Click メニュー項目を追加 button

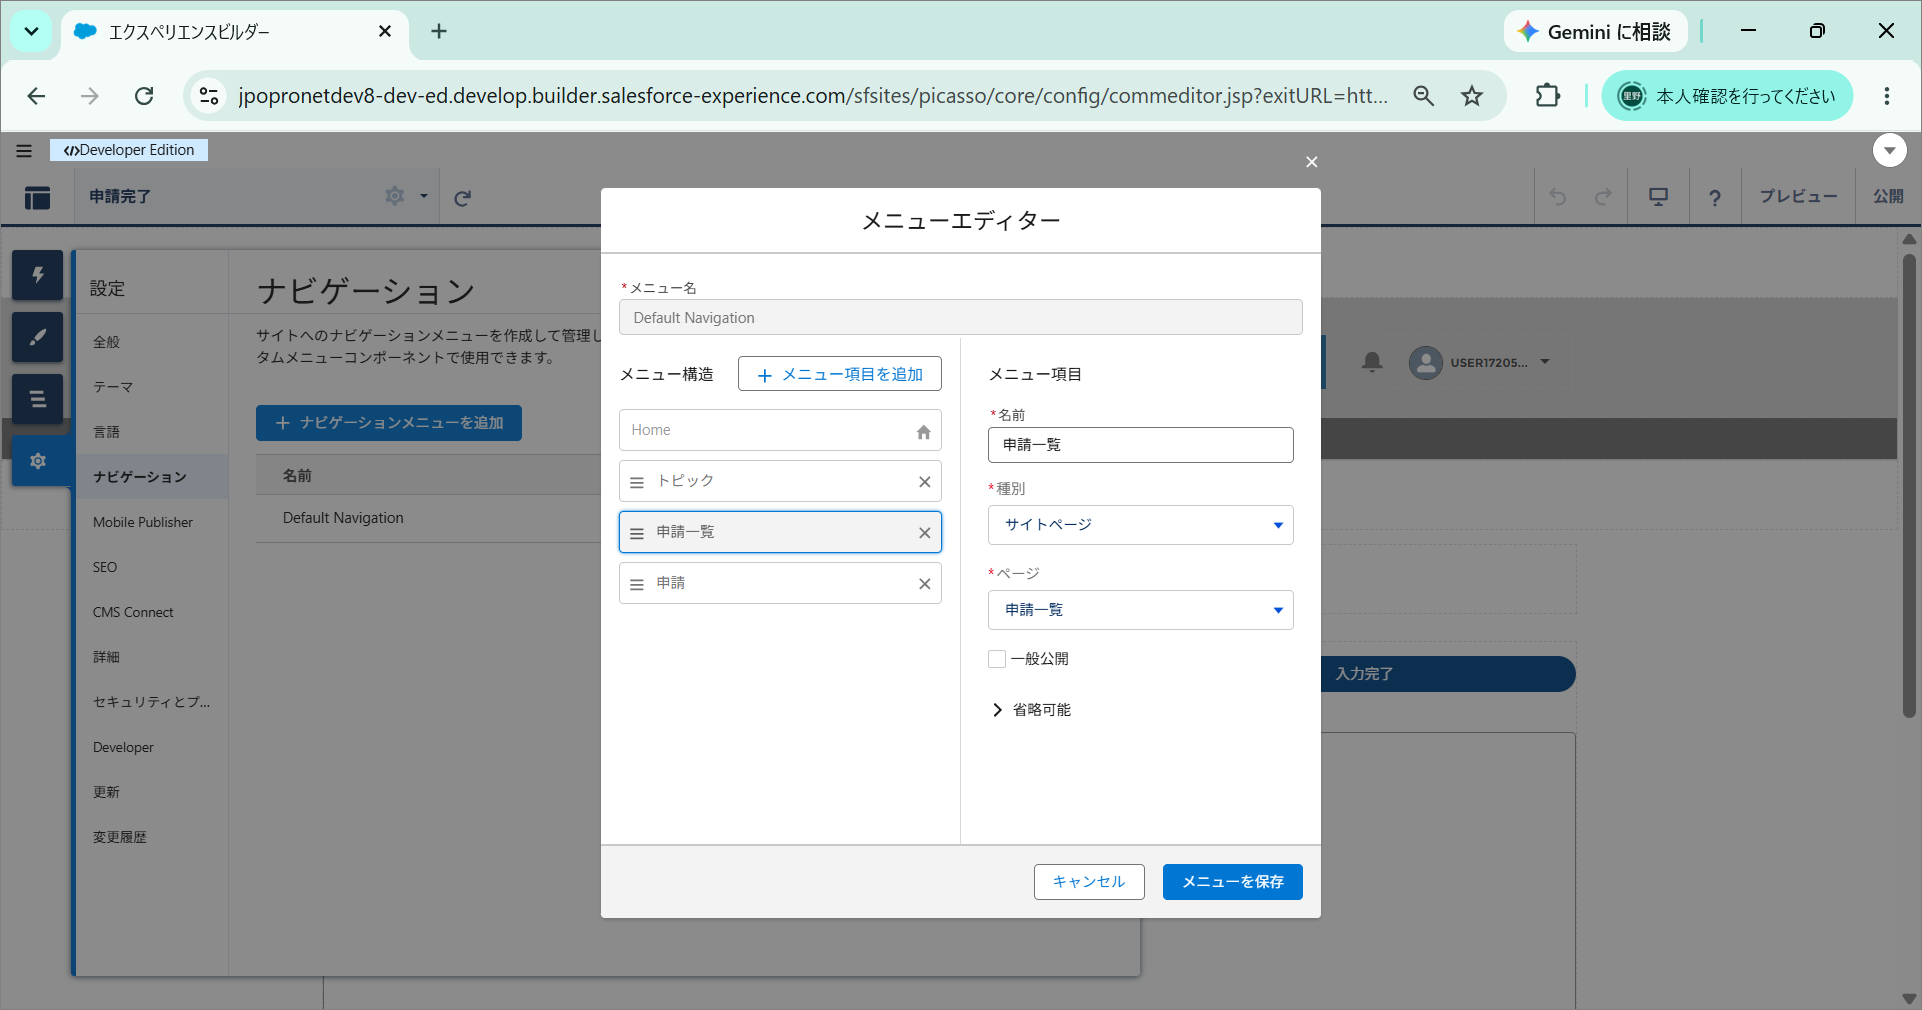coord(840,374)
